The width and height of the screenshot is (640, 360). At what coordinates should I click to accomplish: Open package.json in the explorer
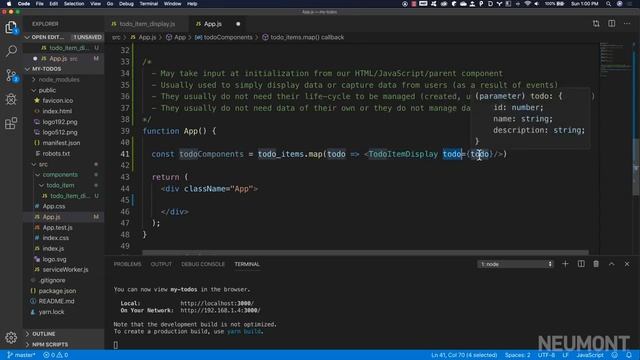[57, 291]
